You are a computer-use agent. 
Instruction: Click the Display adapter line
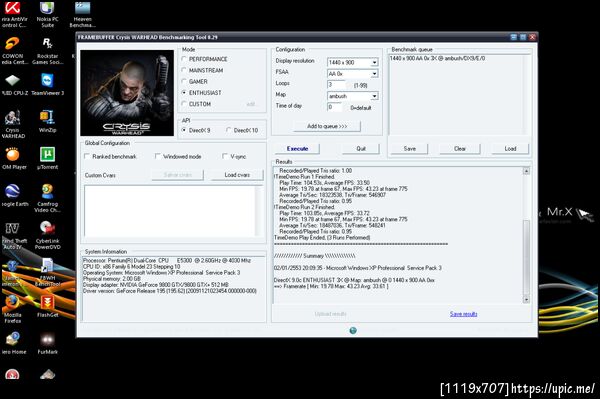pyautogui.click(x=155, y=285)
